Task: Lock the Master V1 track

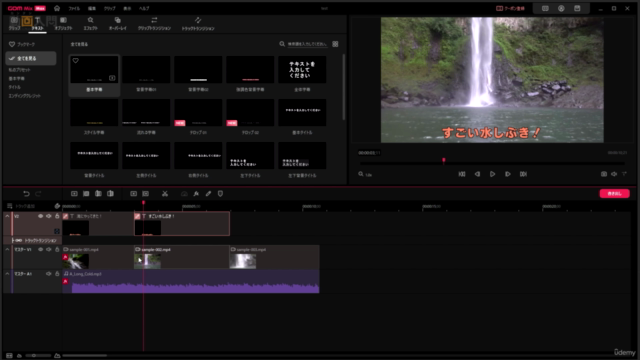Action: (57, 249)
